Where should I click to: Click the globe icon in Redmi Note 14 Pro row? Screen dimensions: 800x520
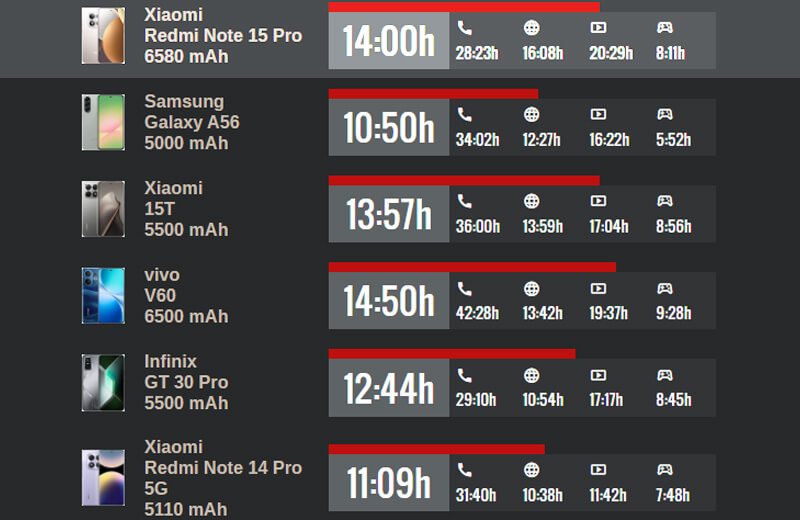(x=531, y=470)
